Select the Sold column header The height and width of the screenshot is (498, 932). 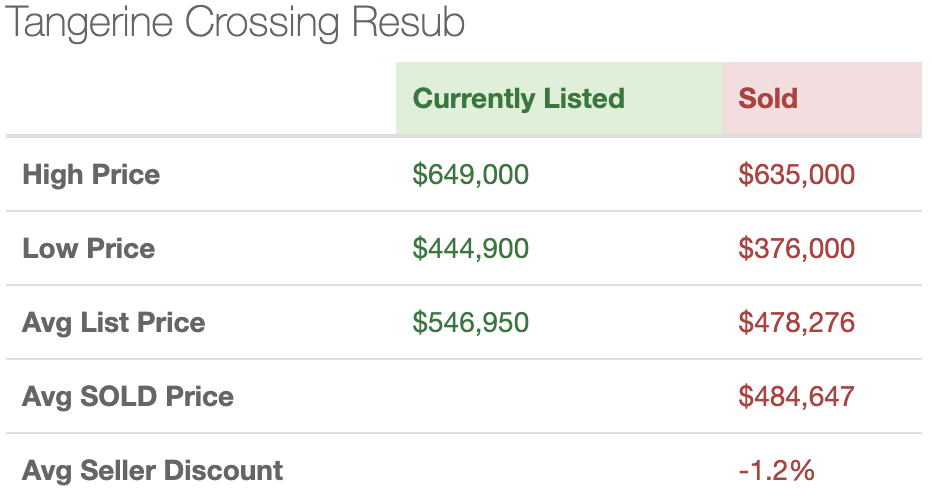tap(768, 99)
